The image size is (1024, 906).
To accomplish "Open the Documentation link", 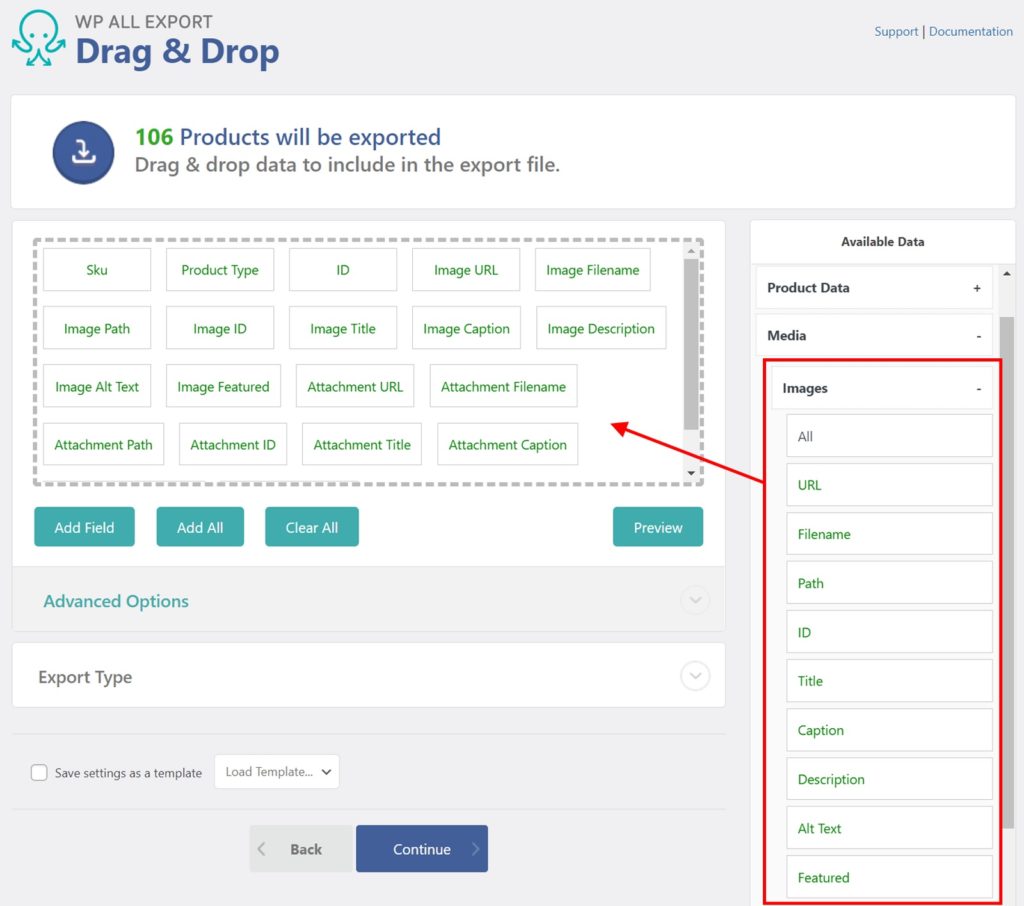I will 970,31.
